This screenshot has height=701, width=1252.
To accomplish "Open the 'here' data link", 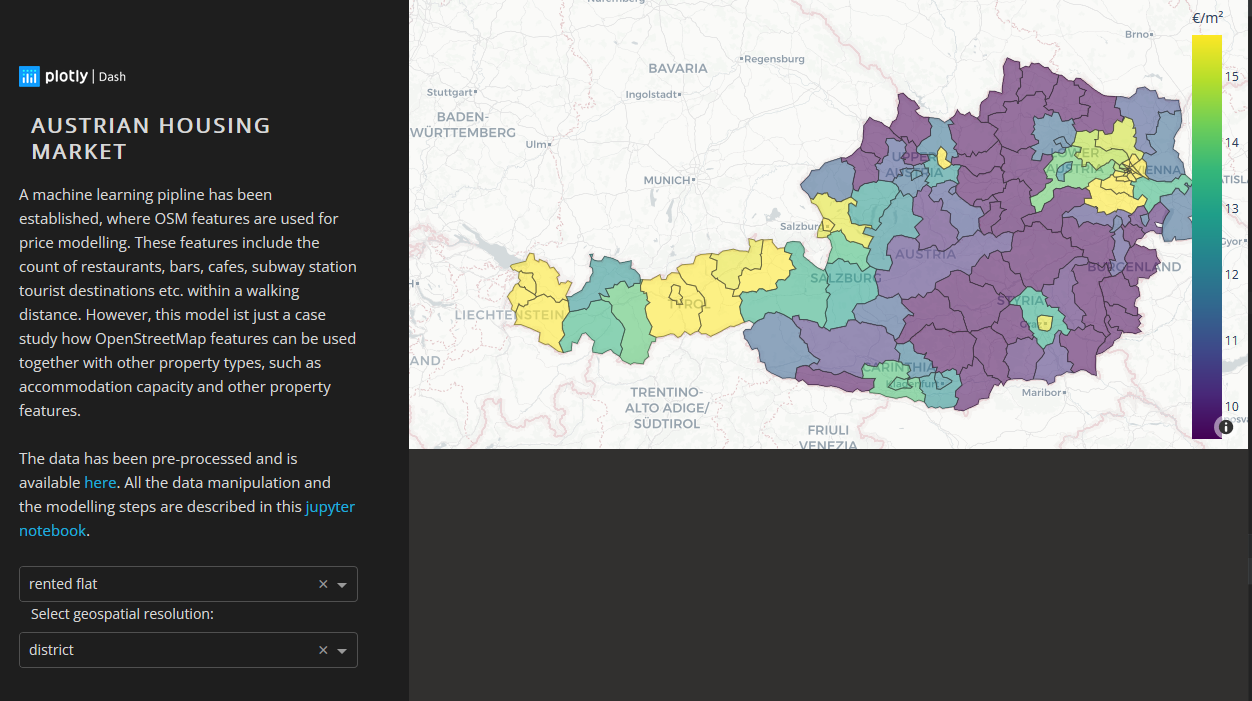I will 100,483.
